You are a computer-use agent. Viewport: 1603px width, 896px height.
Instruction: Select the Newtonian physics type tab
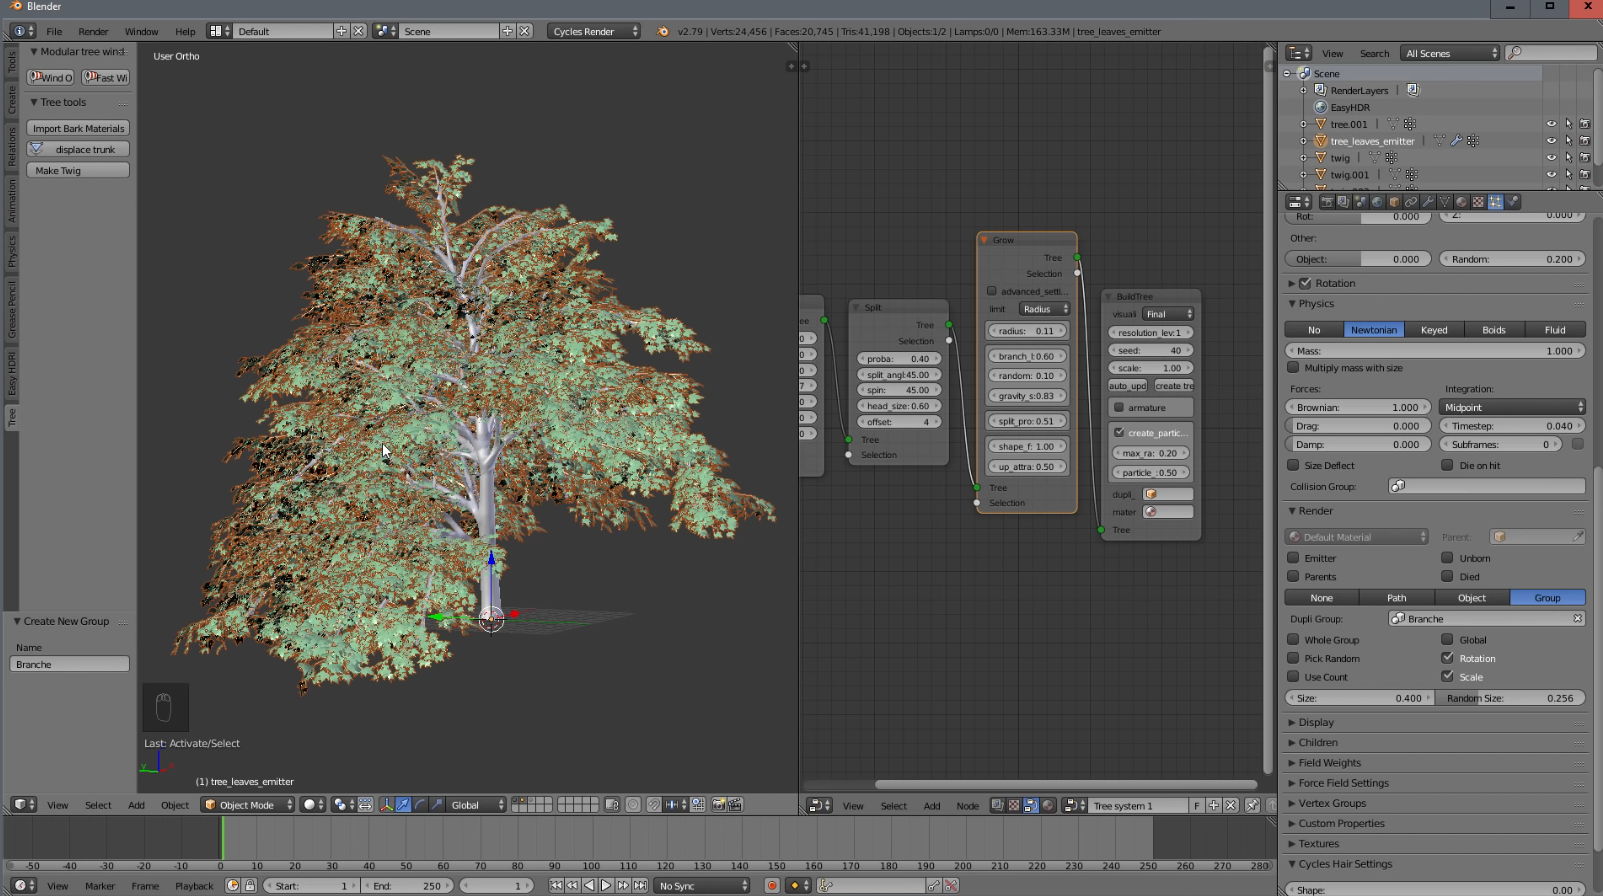[1374, 330]
